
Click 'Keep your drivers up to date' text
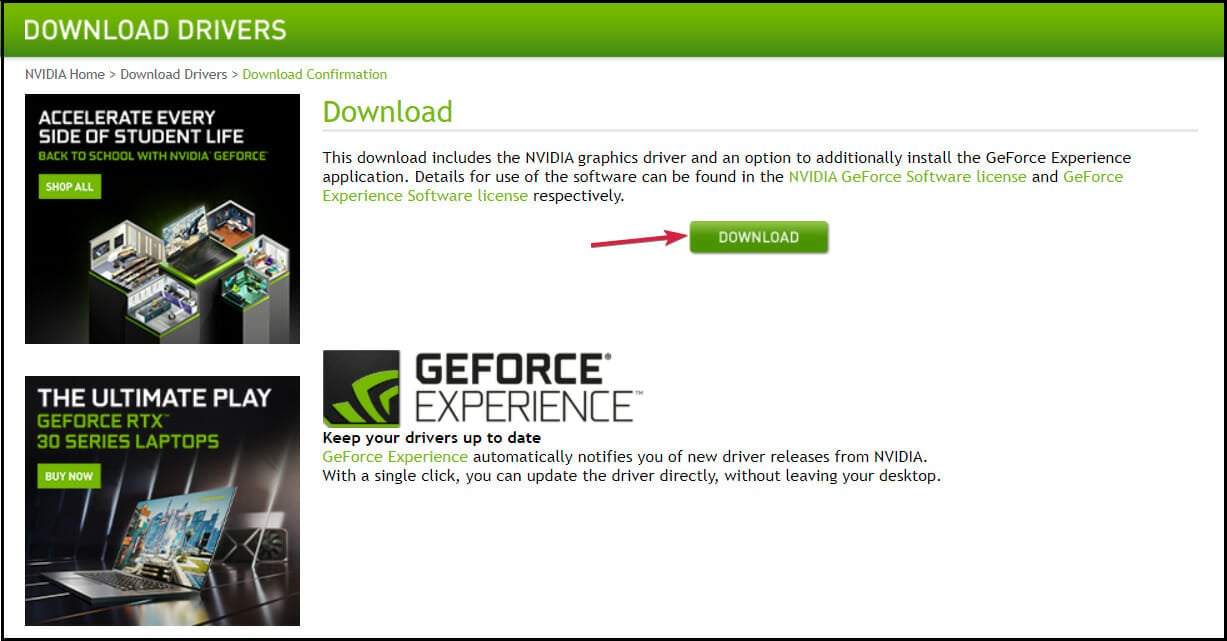coord(432,438)
